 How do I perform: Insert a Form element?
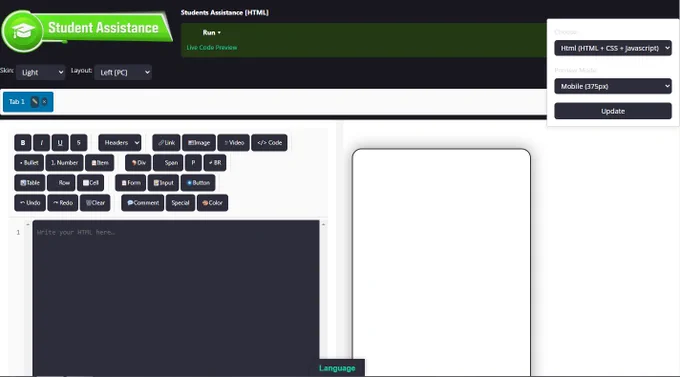pos(131,183)
